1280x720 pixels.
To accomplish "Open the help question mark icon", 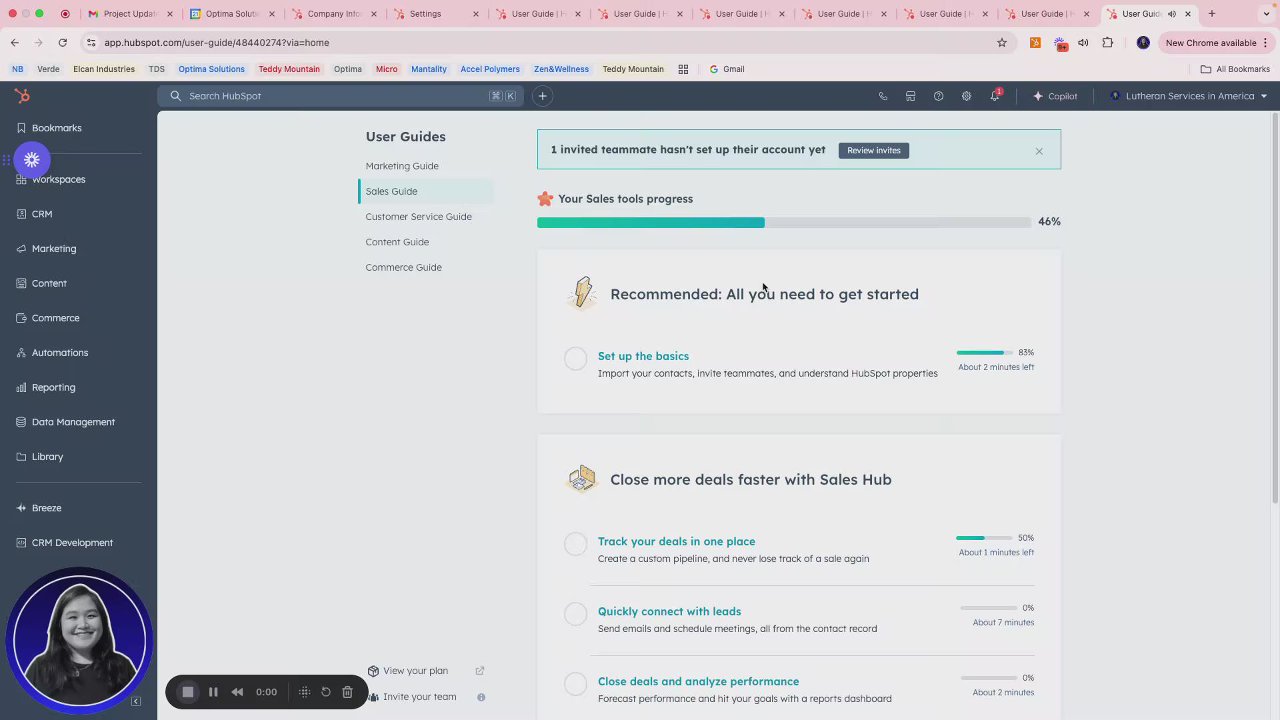I will tap(938, 96).
